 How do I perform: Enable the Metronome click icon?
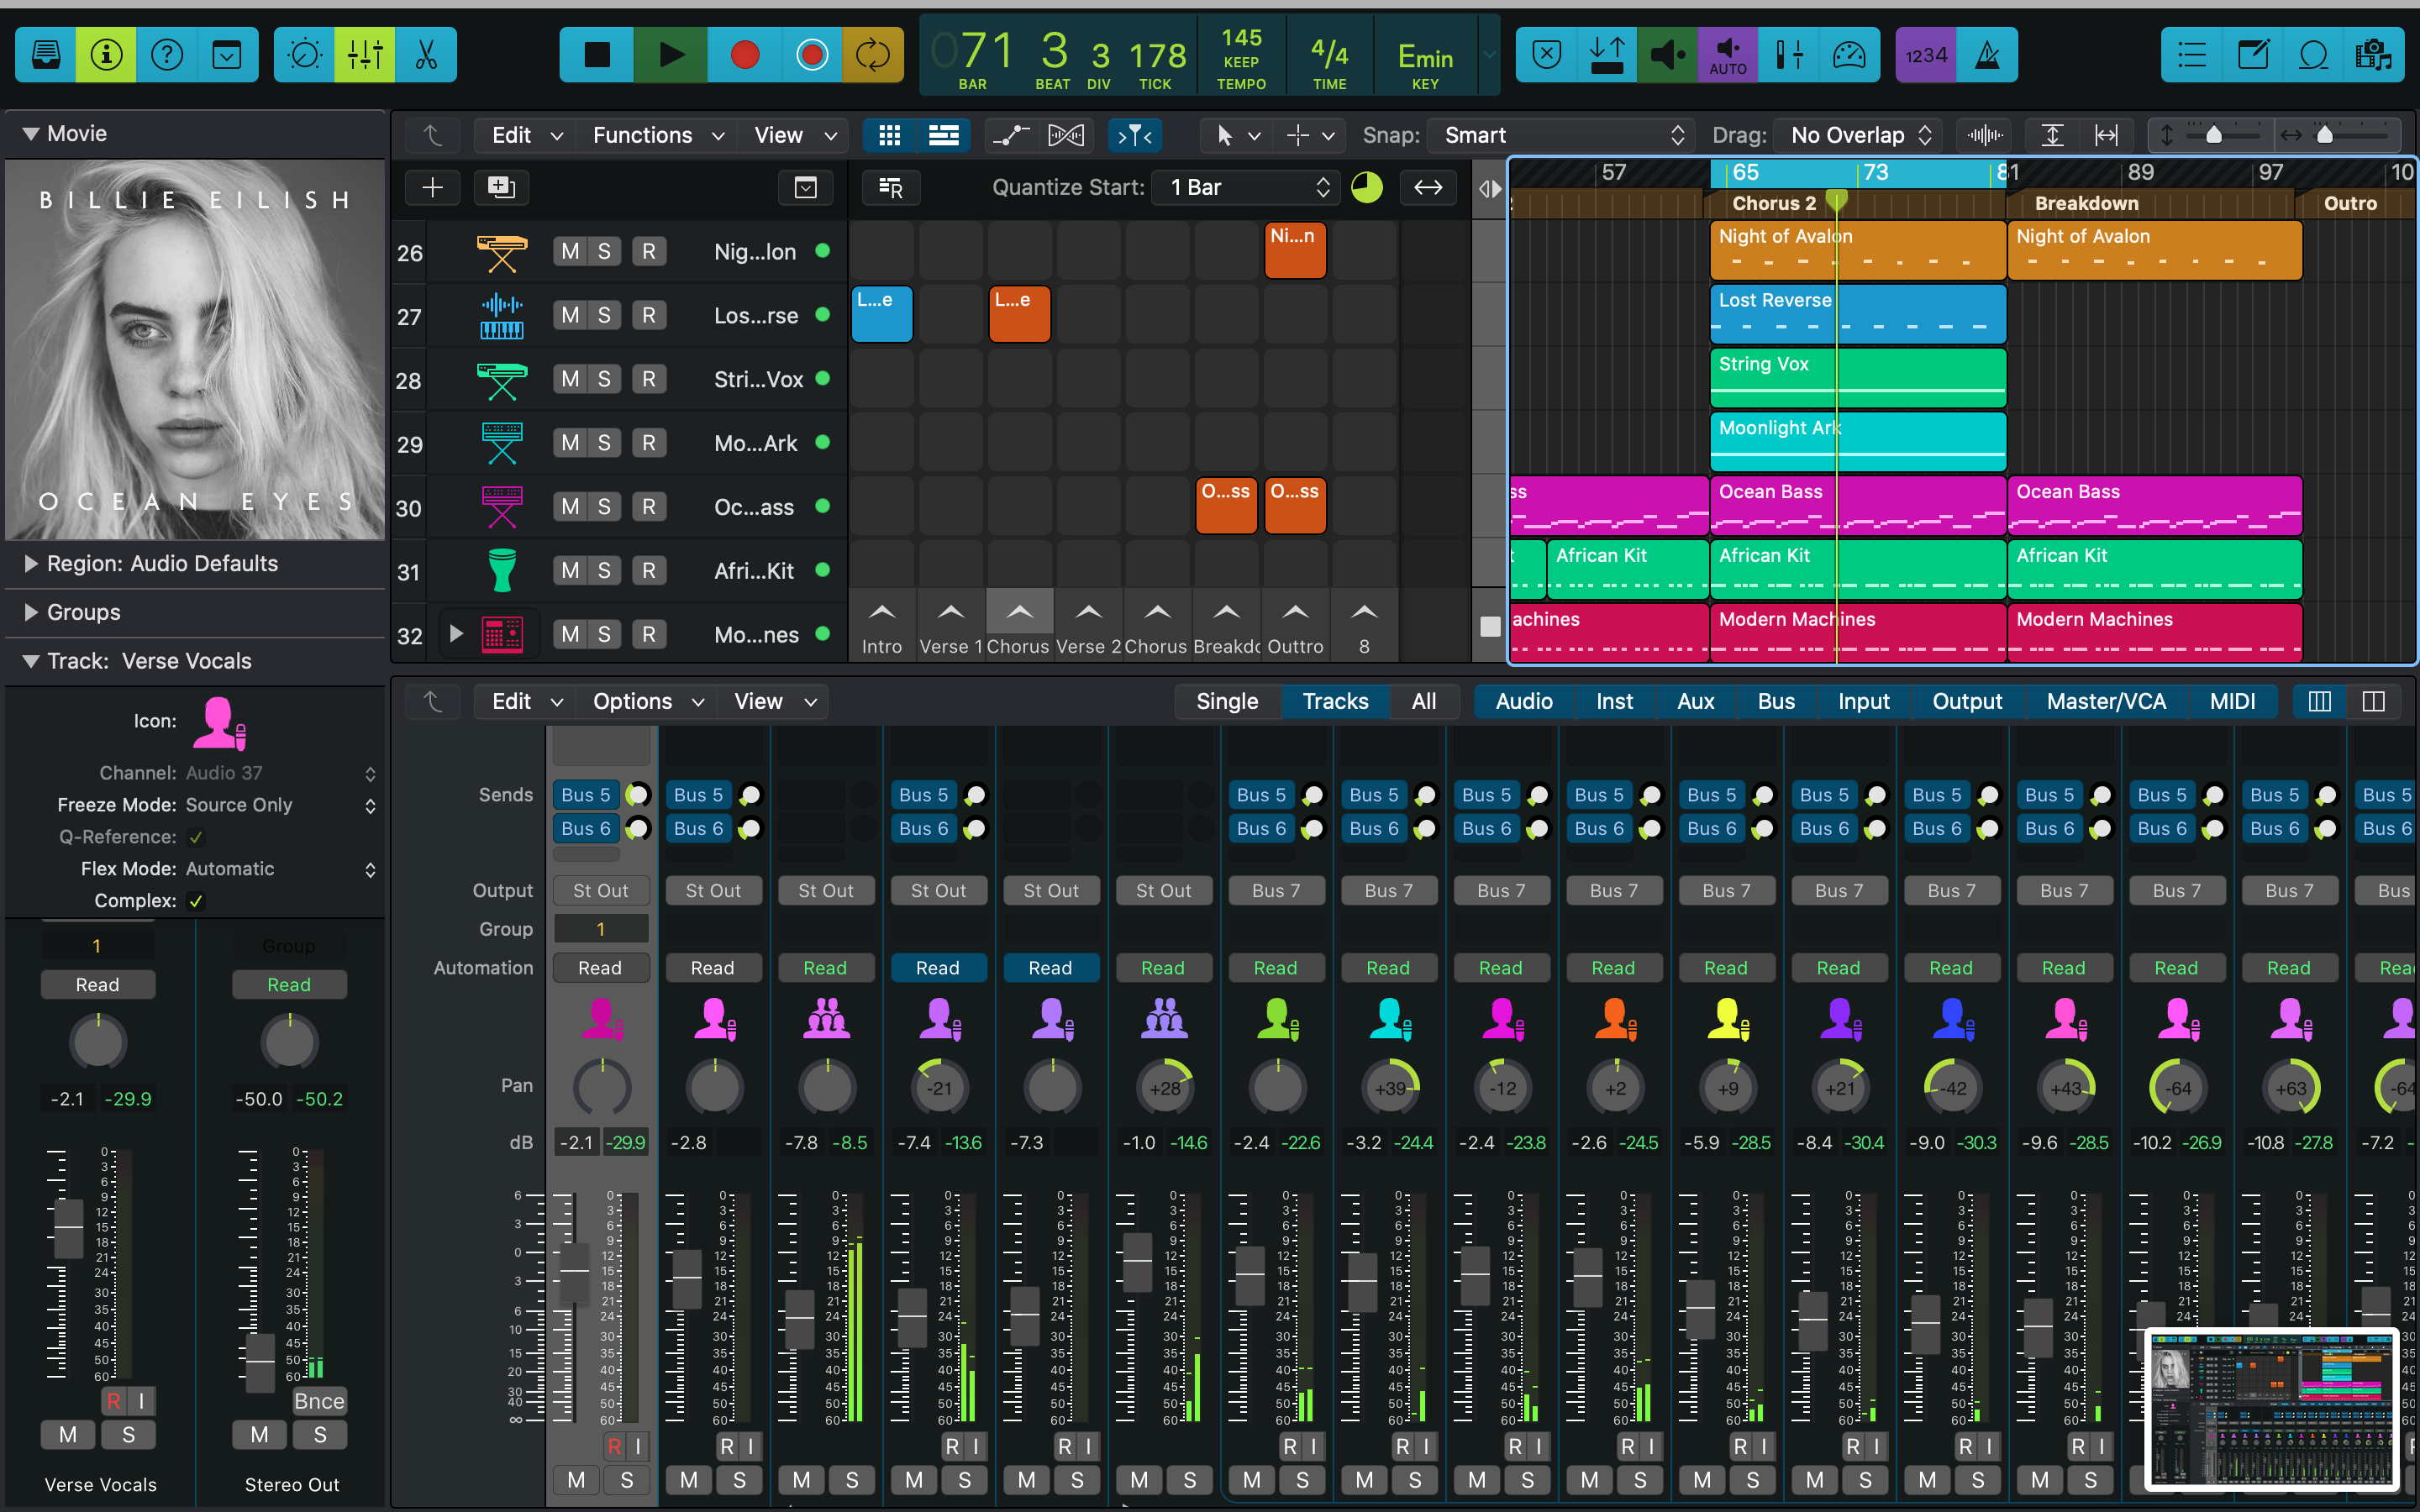pyautogui.click(x=1988, y=55)
